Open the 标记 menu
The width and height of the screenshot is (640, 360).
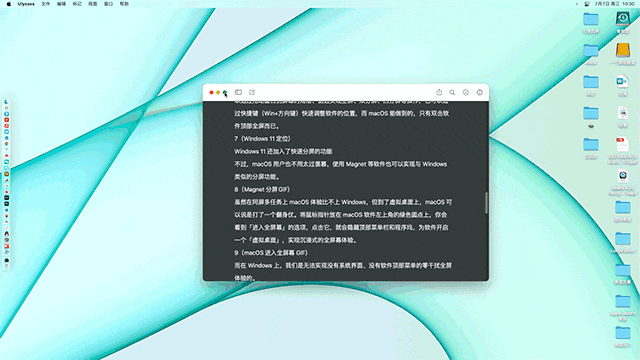(77, 4)
